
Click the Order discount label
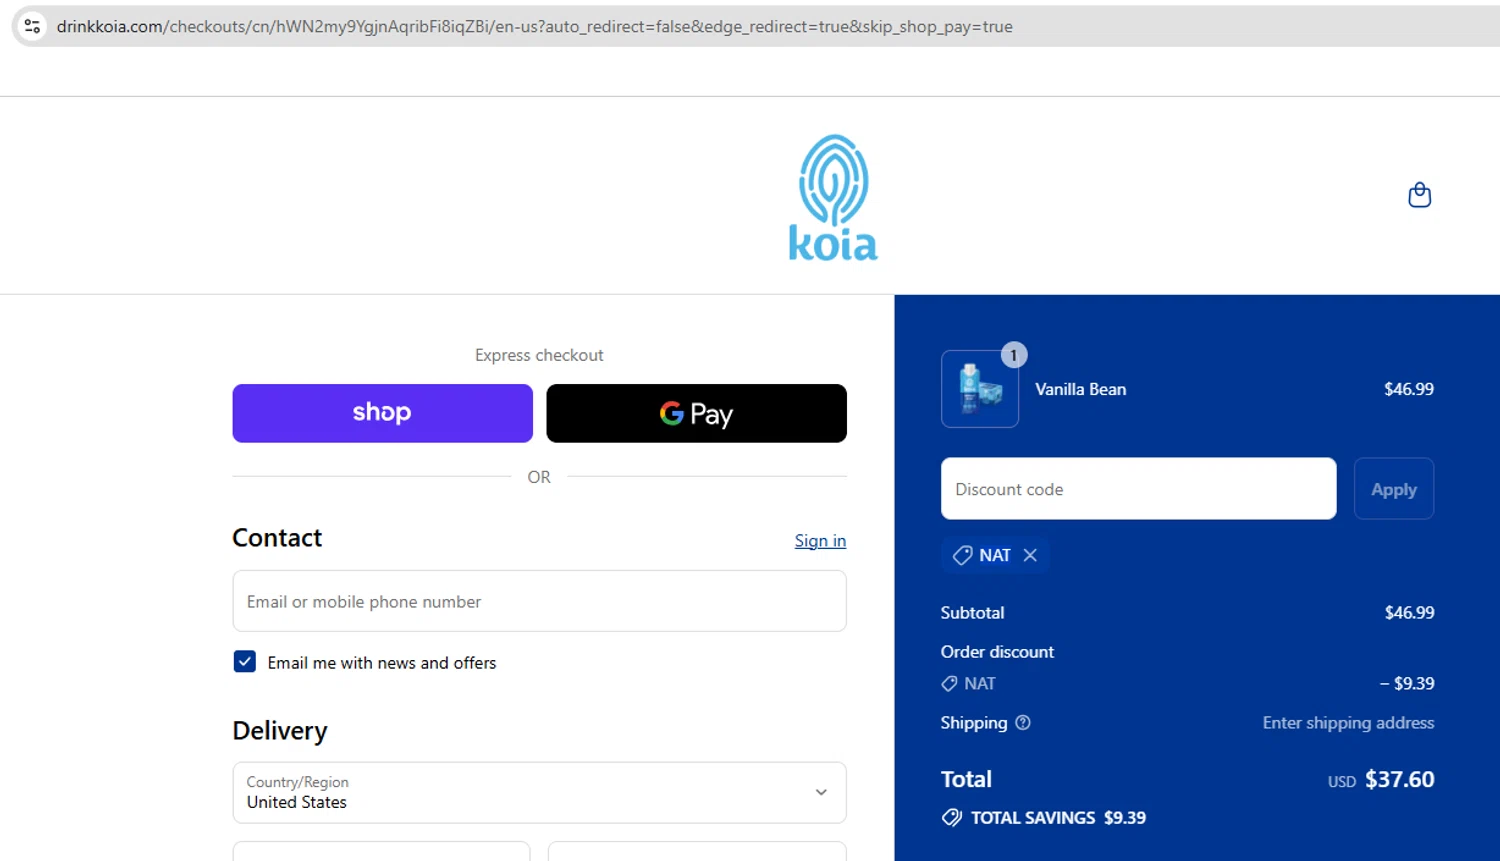[x=997, y=652]
